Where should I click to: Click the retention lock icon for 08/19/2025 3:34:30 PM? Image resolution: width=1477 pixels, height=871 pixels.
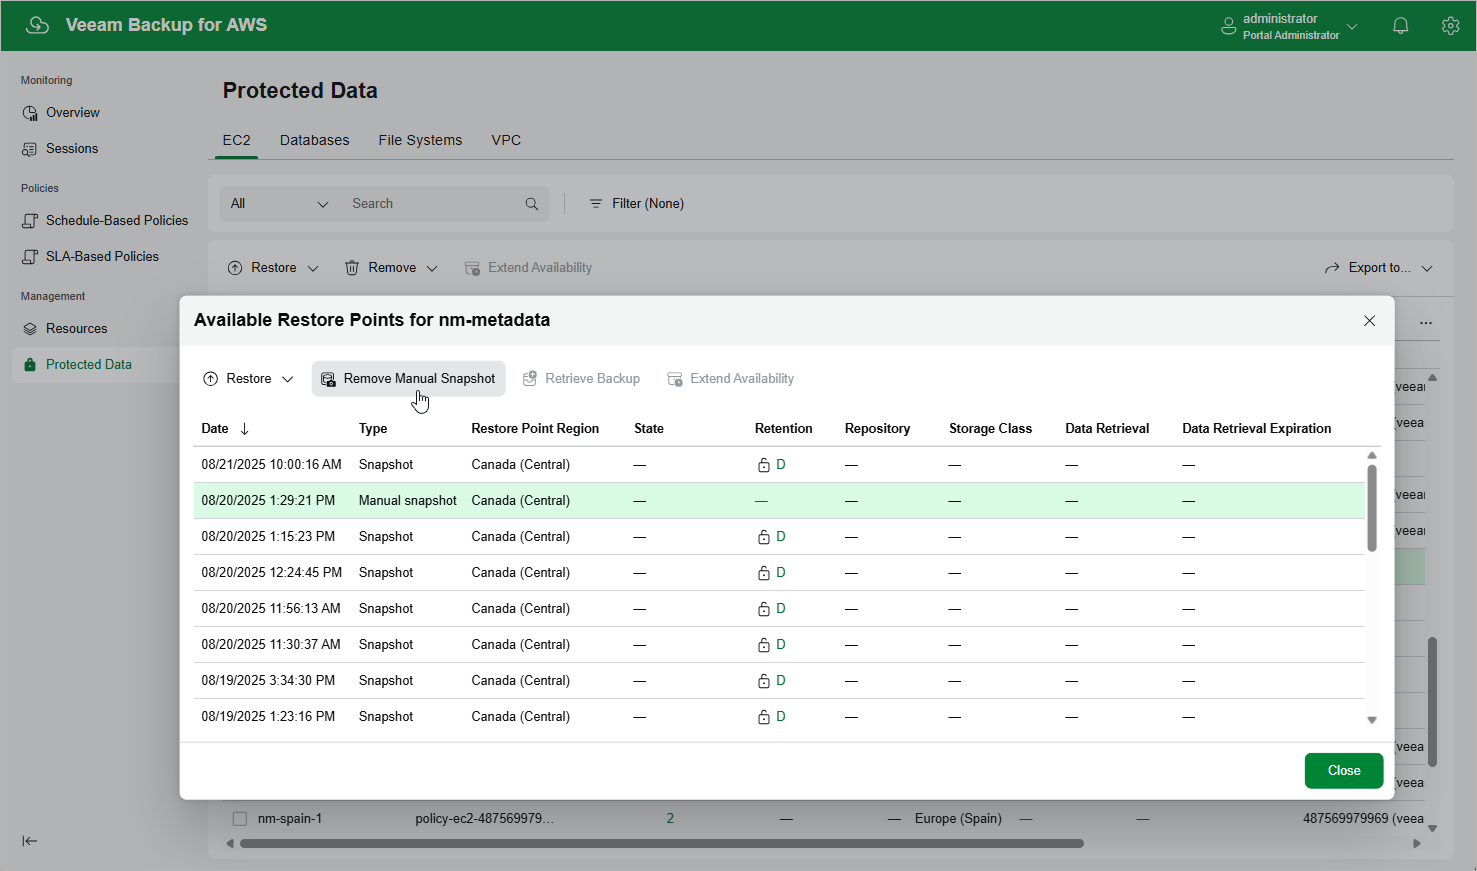[x=764, y=681]
